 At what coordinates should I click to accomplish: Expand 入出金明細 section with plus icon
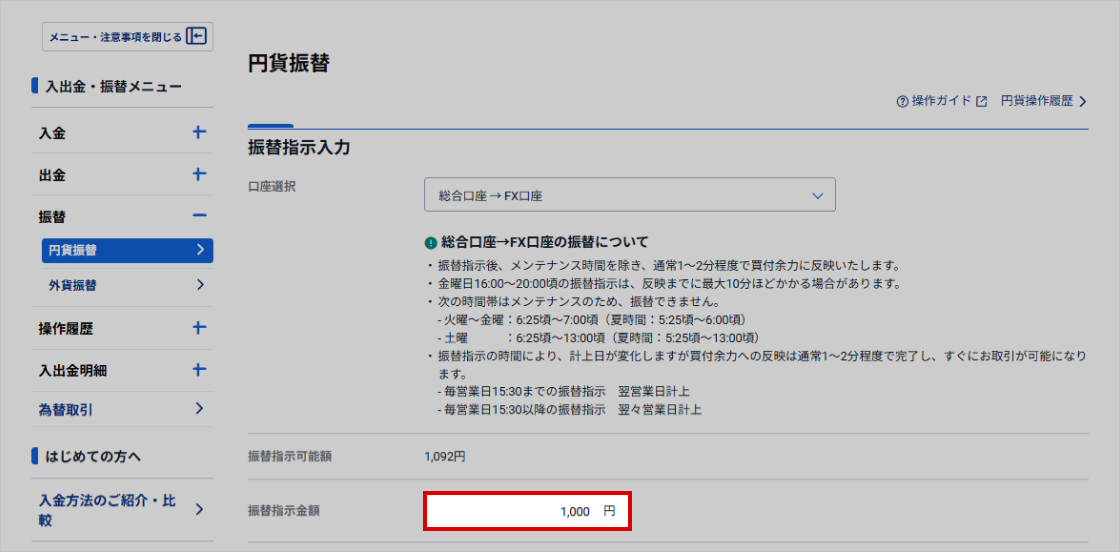pos(199,370)
